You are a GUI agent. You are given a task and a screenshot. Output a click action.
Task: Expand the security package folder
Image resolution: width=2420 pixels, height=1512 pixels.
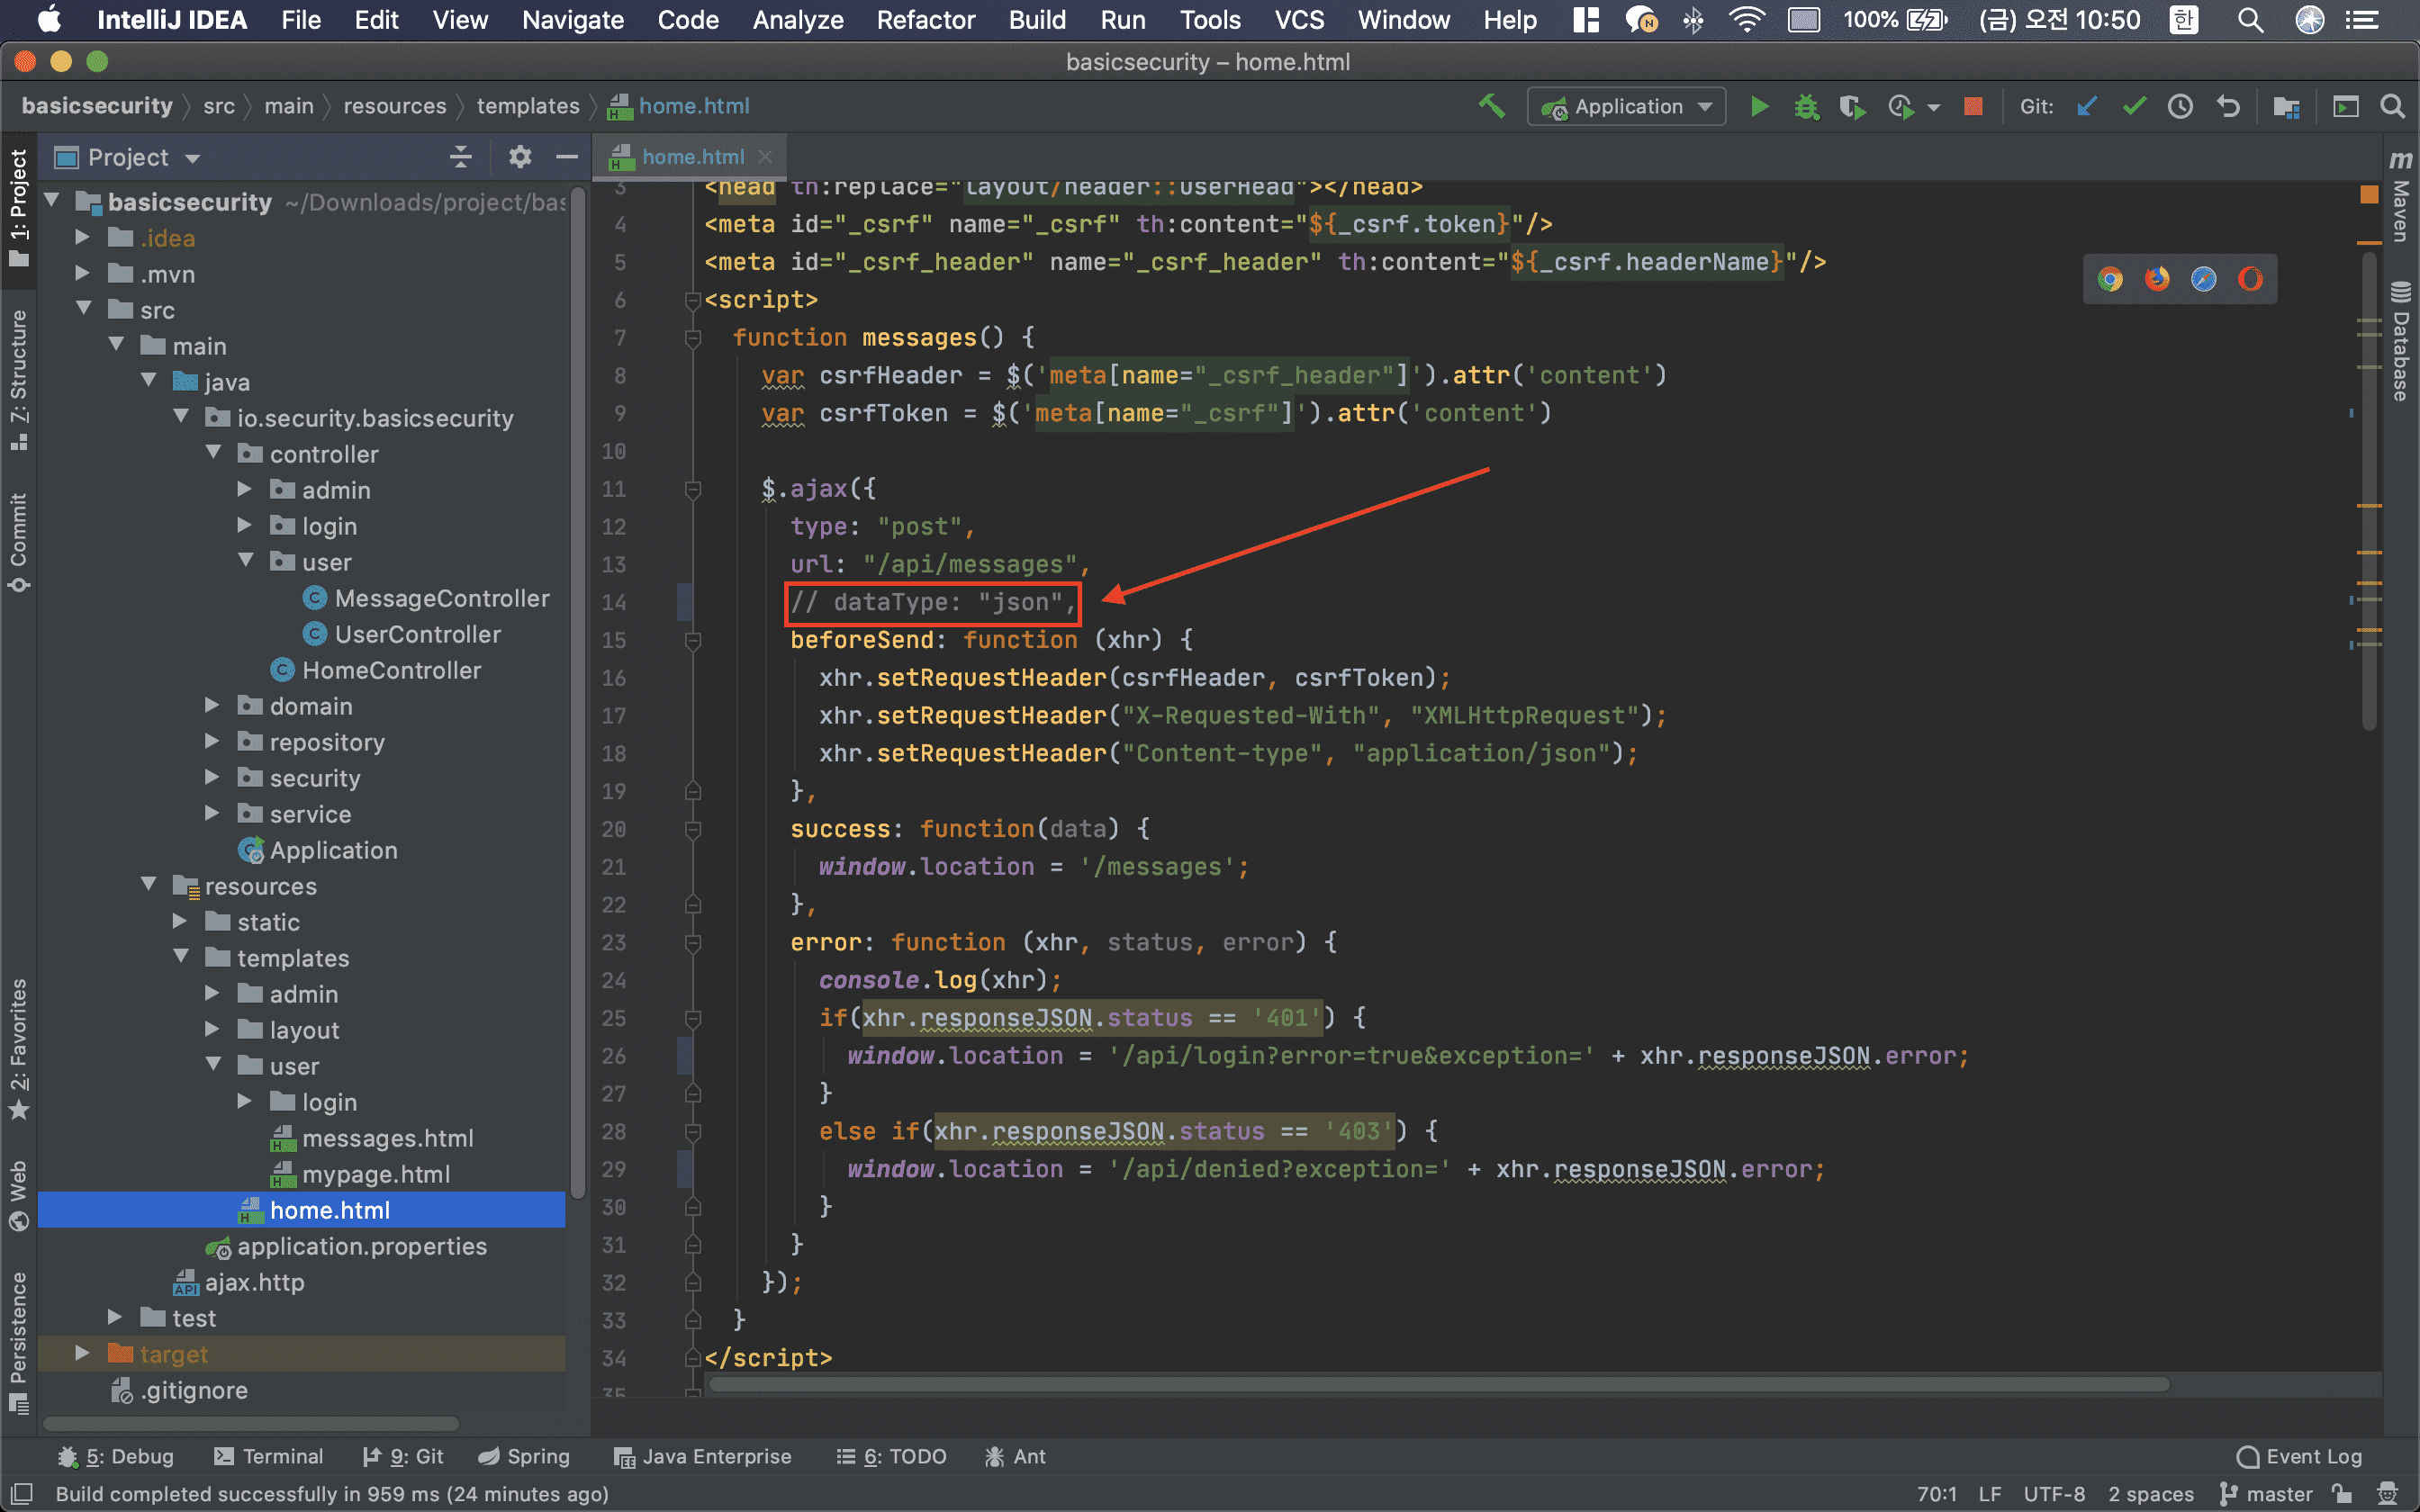[x=212, y=778]
